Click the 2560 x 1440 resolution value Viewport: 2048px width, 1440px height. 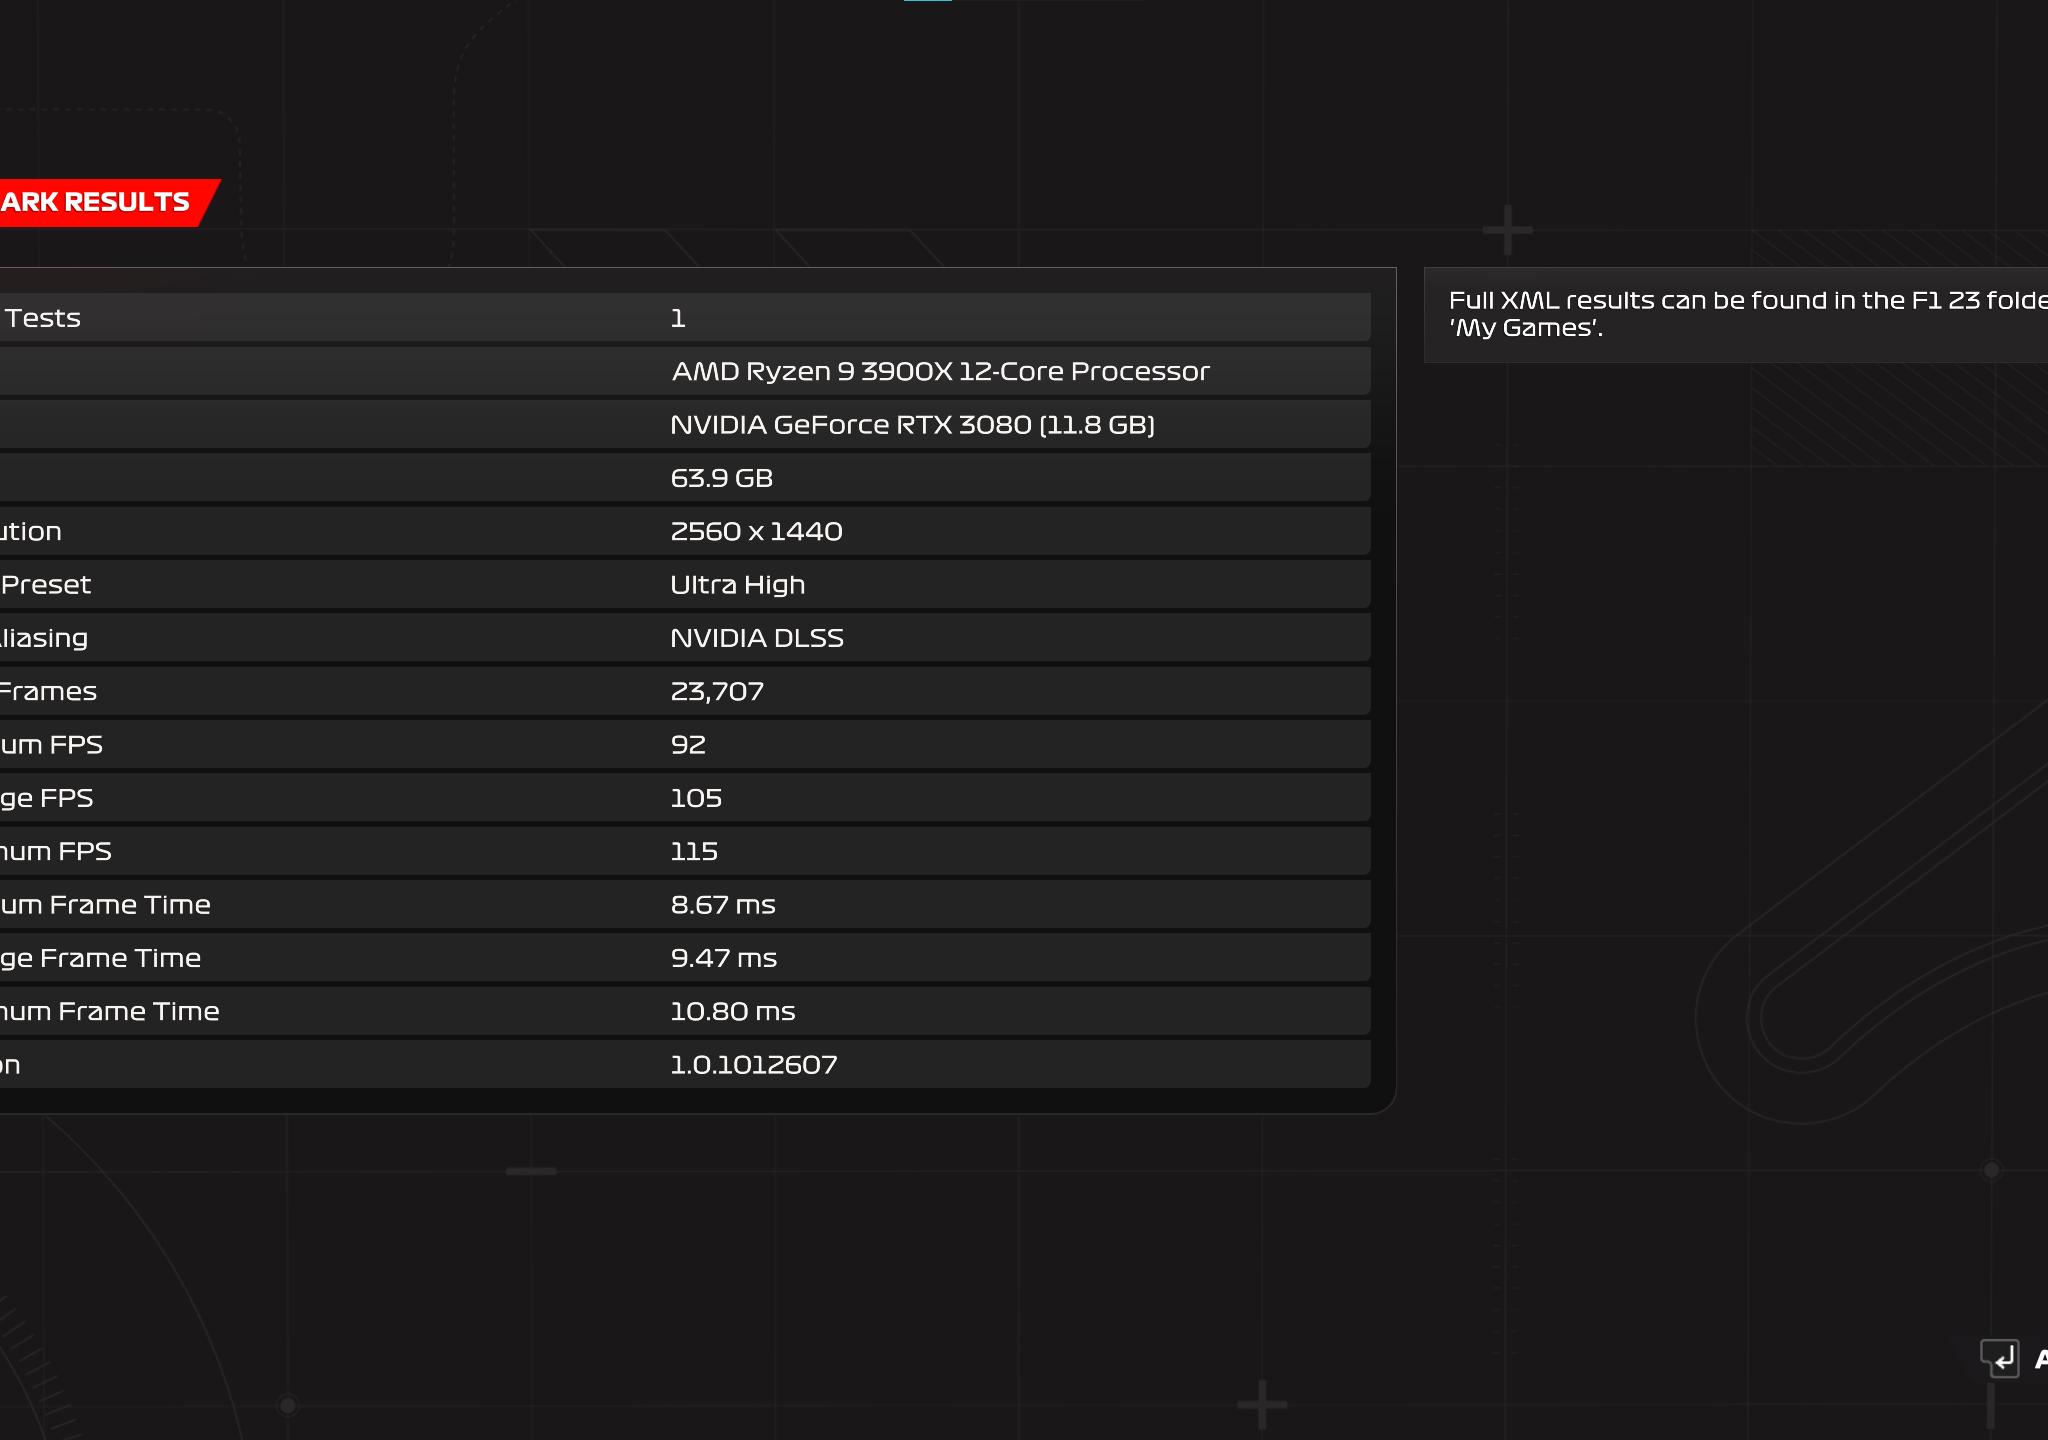coord(756,531)
